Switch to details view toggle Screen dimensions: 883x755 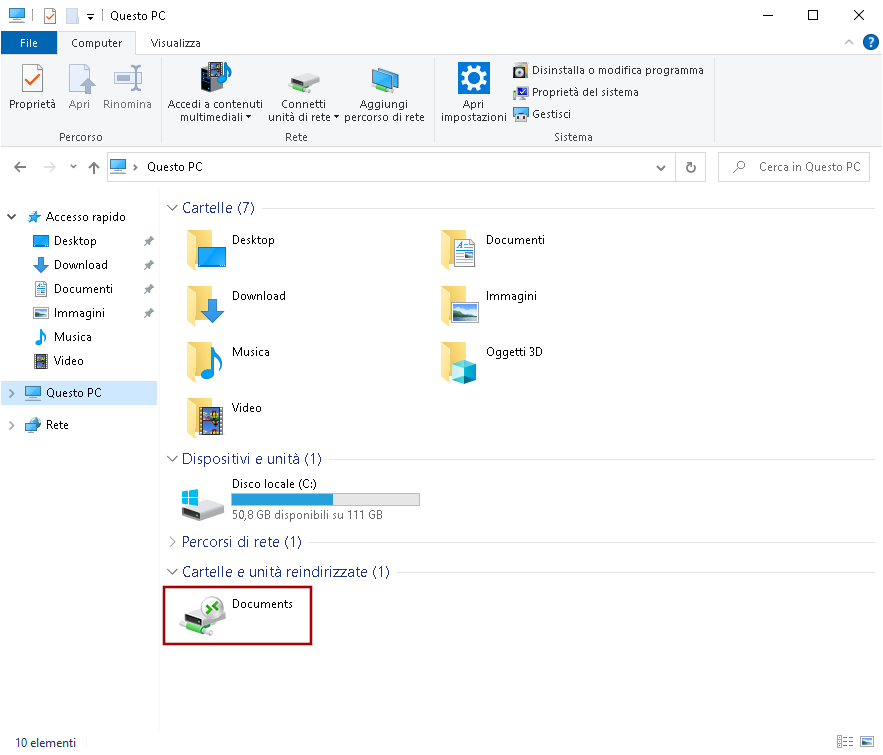(x=846, y=742)
